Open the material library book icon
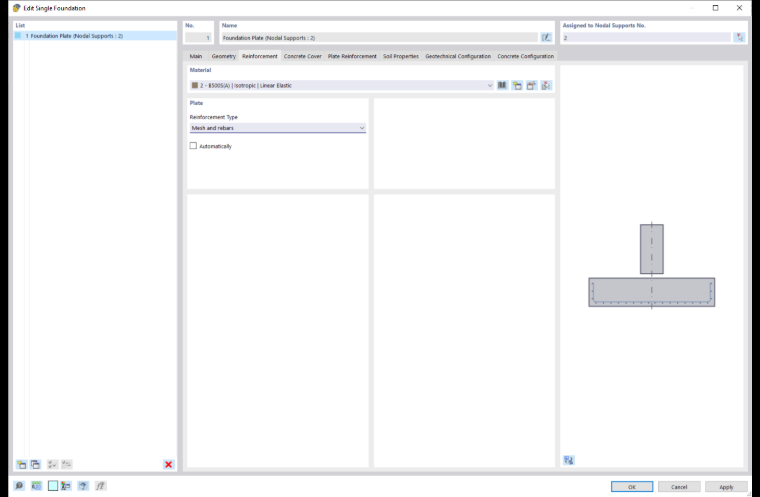Viewport: 760px width, 497px height. tap(502, 85)
